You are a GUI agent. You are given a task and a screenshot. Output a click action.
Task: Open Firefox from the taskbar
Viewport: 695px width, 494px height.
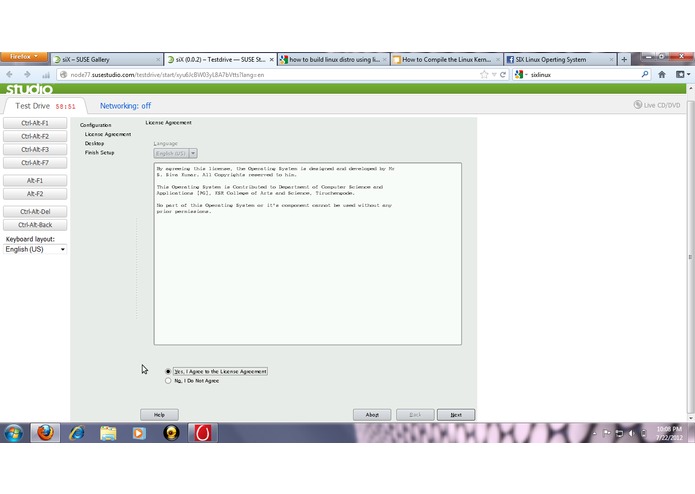tap(45, 433)
